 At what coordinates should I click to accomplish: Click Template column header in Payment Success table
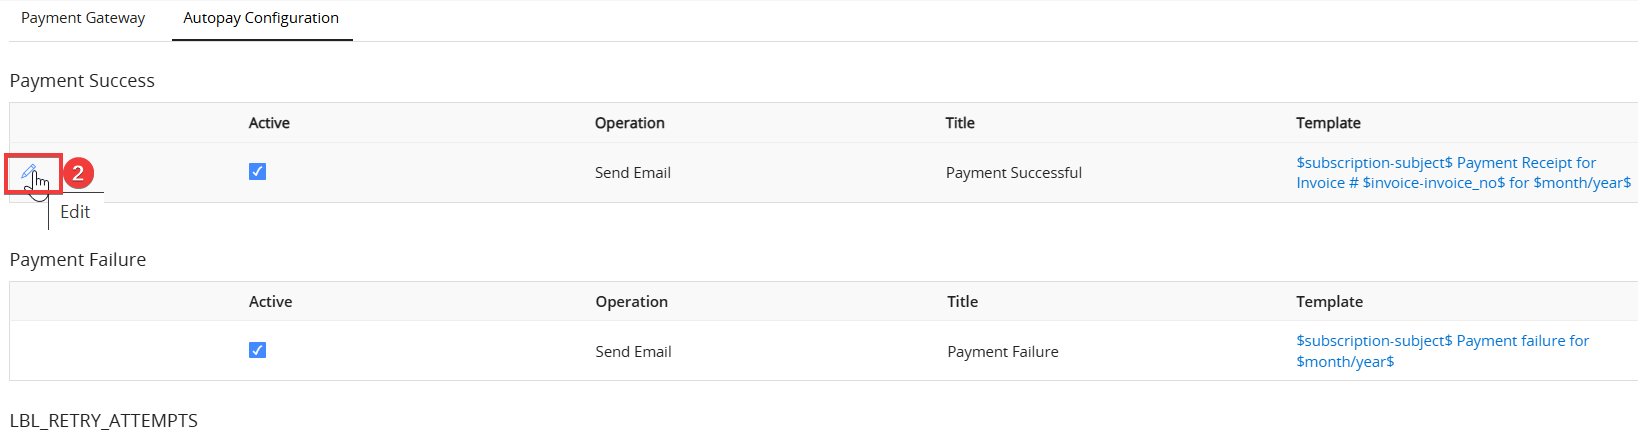(1328, 123)
